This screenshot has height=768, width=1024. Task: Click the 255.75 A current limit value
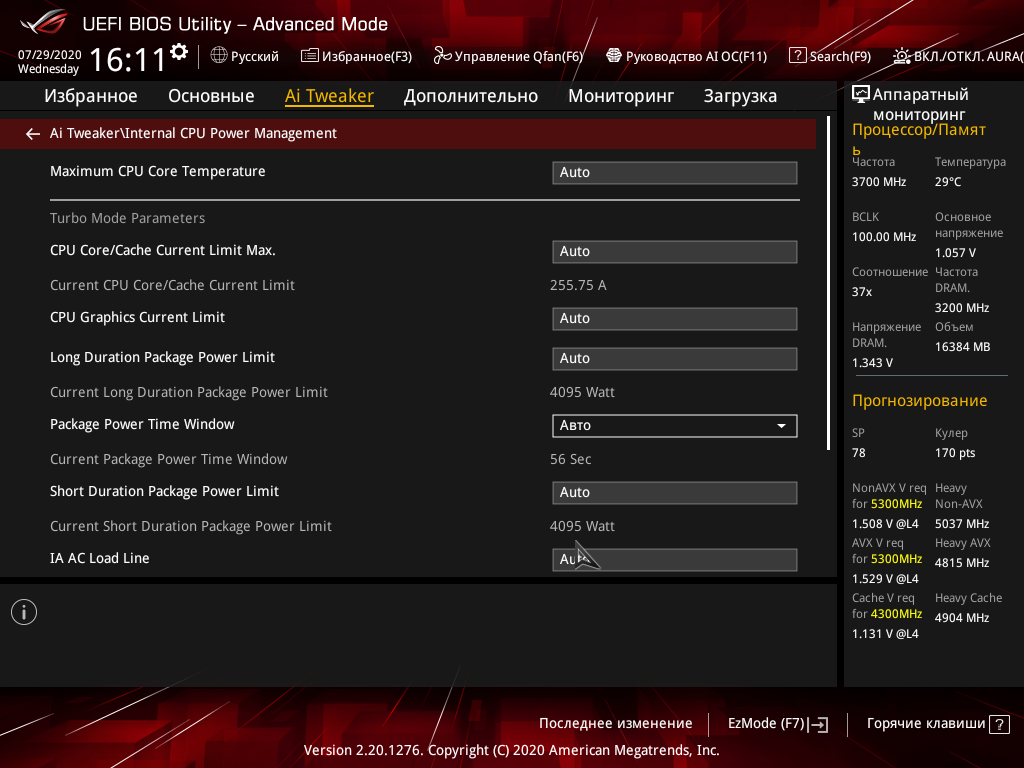coord(578,285)
